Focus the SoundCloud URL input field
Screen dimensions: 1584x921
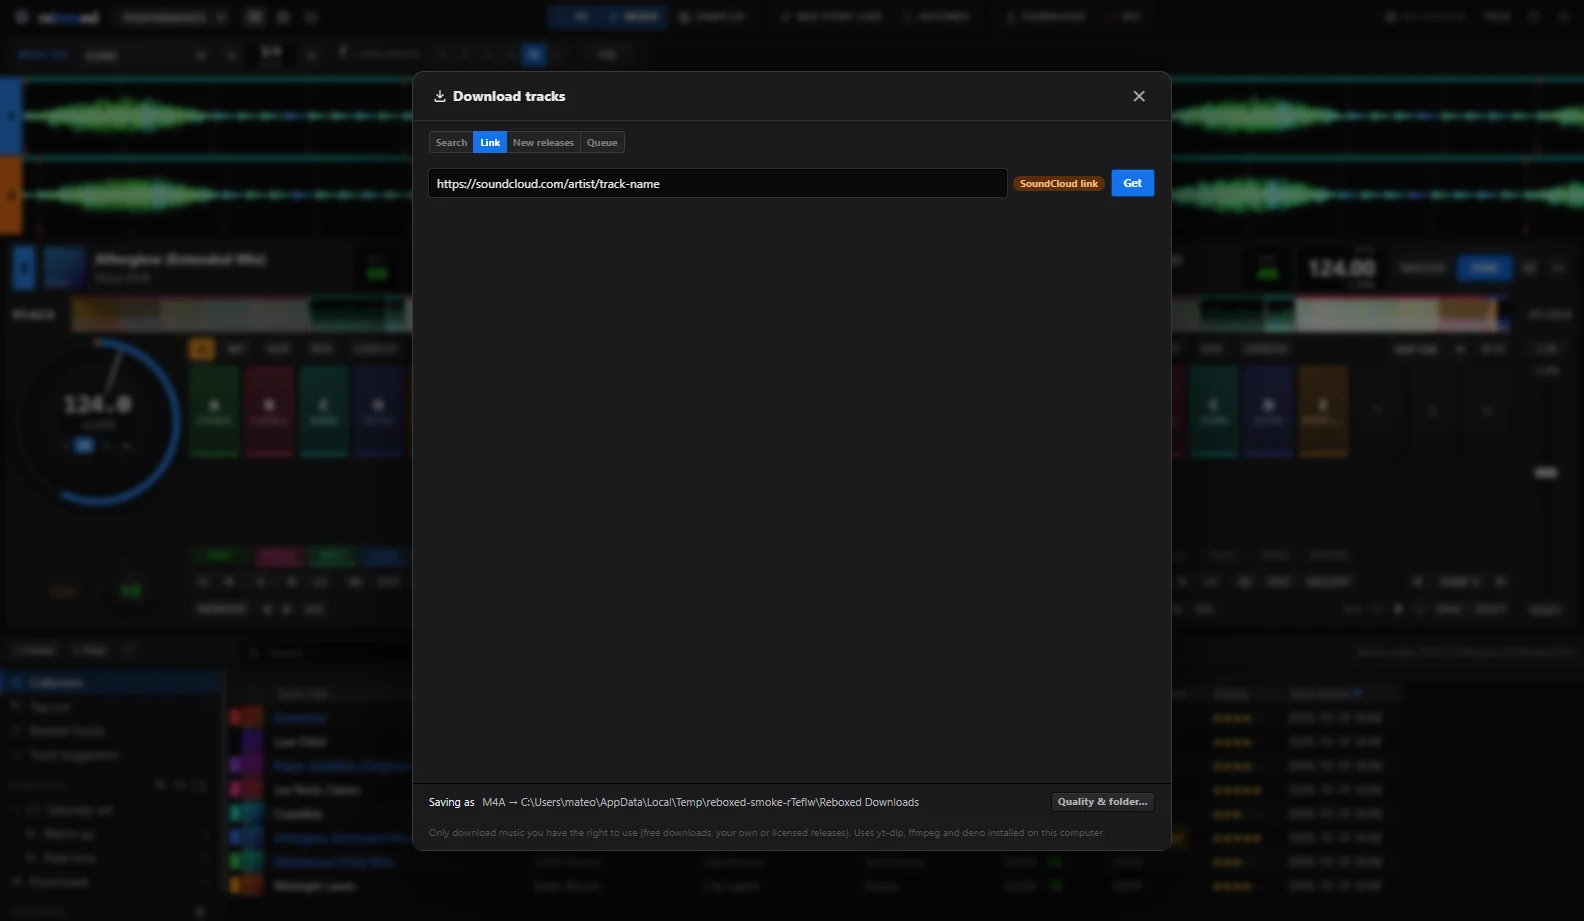click(717, 184)
